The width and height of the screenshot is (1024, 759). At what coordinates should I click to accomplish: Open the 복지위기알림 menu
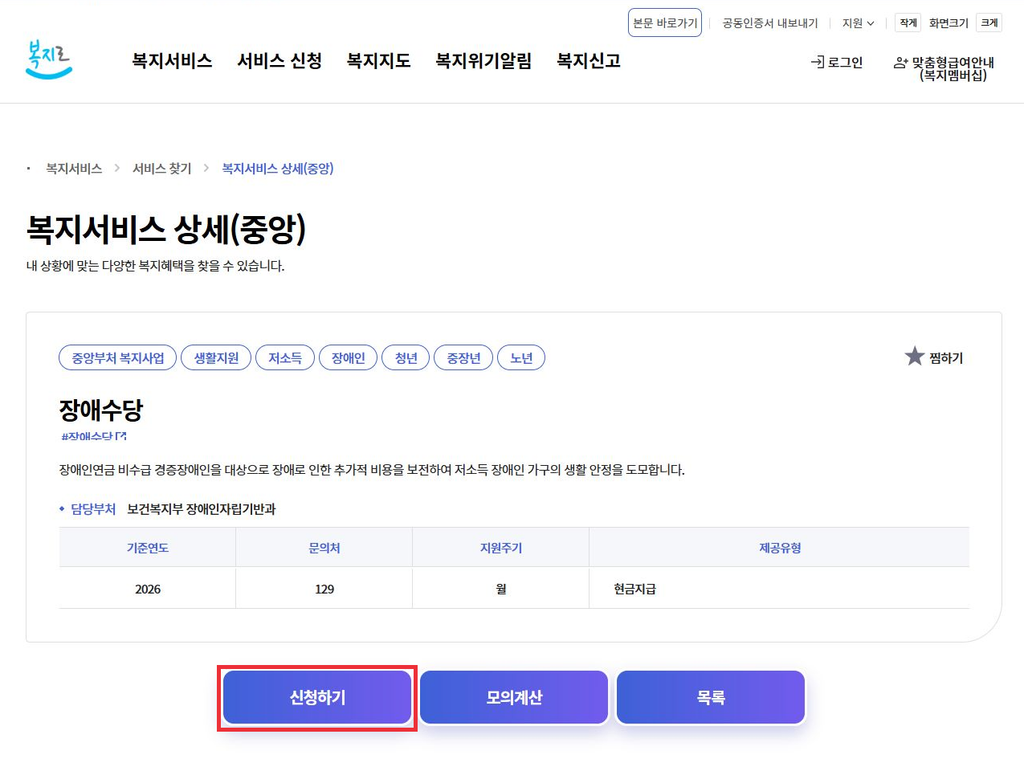click(x=483, y=61)
